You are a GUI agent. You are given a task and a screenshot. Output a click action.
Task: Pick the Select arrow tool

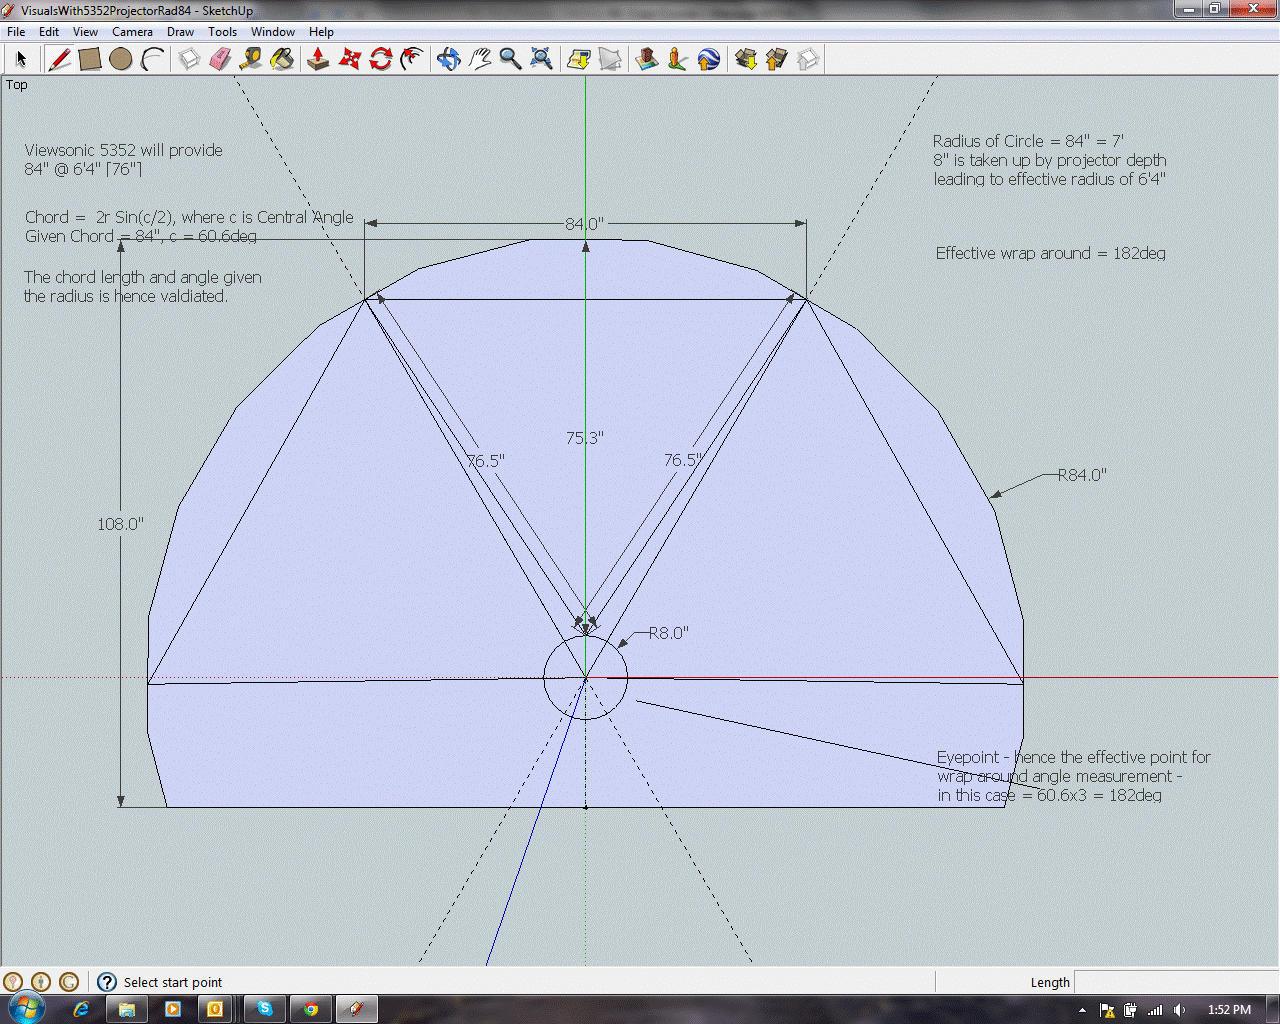(21, 60)
